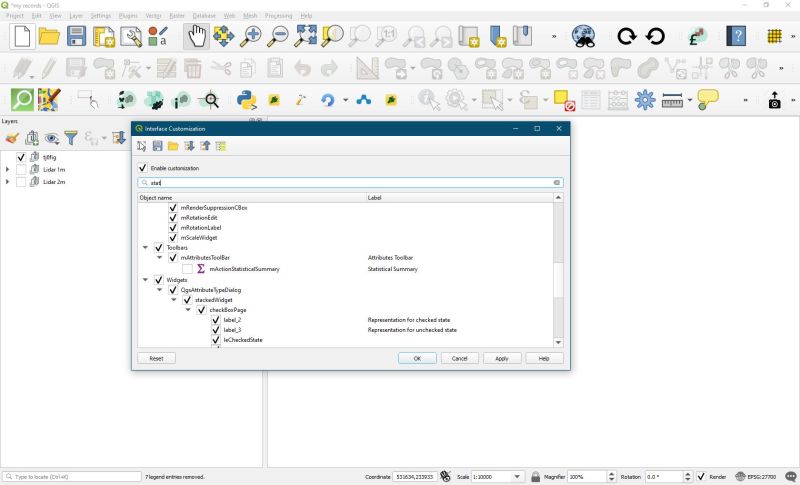Click Expand All icon in customization dialog
Image resolution: width=800 pixels, height=485 pixels.
click(x=189, y=146)
